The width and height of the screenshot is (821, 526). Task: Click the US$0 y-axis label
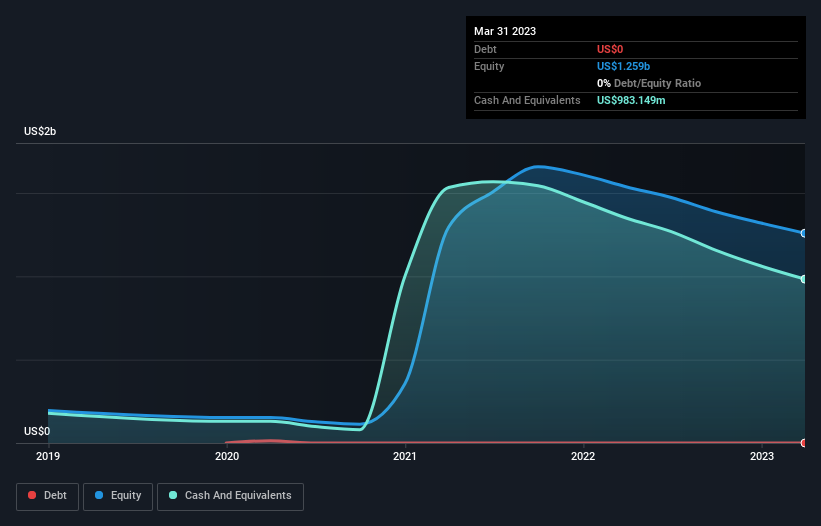click(x=37, y=431)
